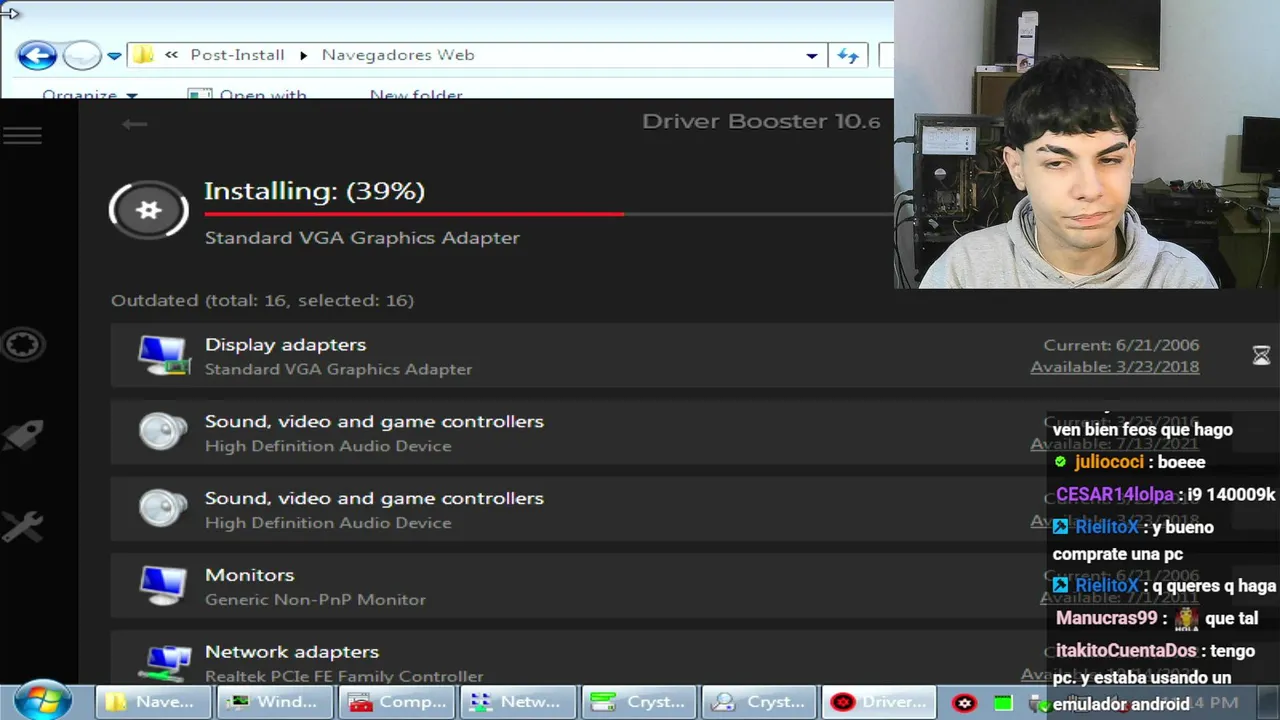Click the second High Definition Audio speaker icon
Viewport: 1280px width, 720px height.
pos(163,508)
